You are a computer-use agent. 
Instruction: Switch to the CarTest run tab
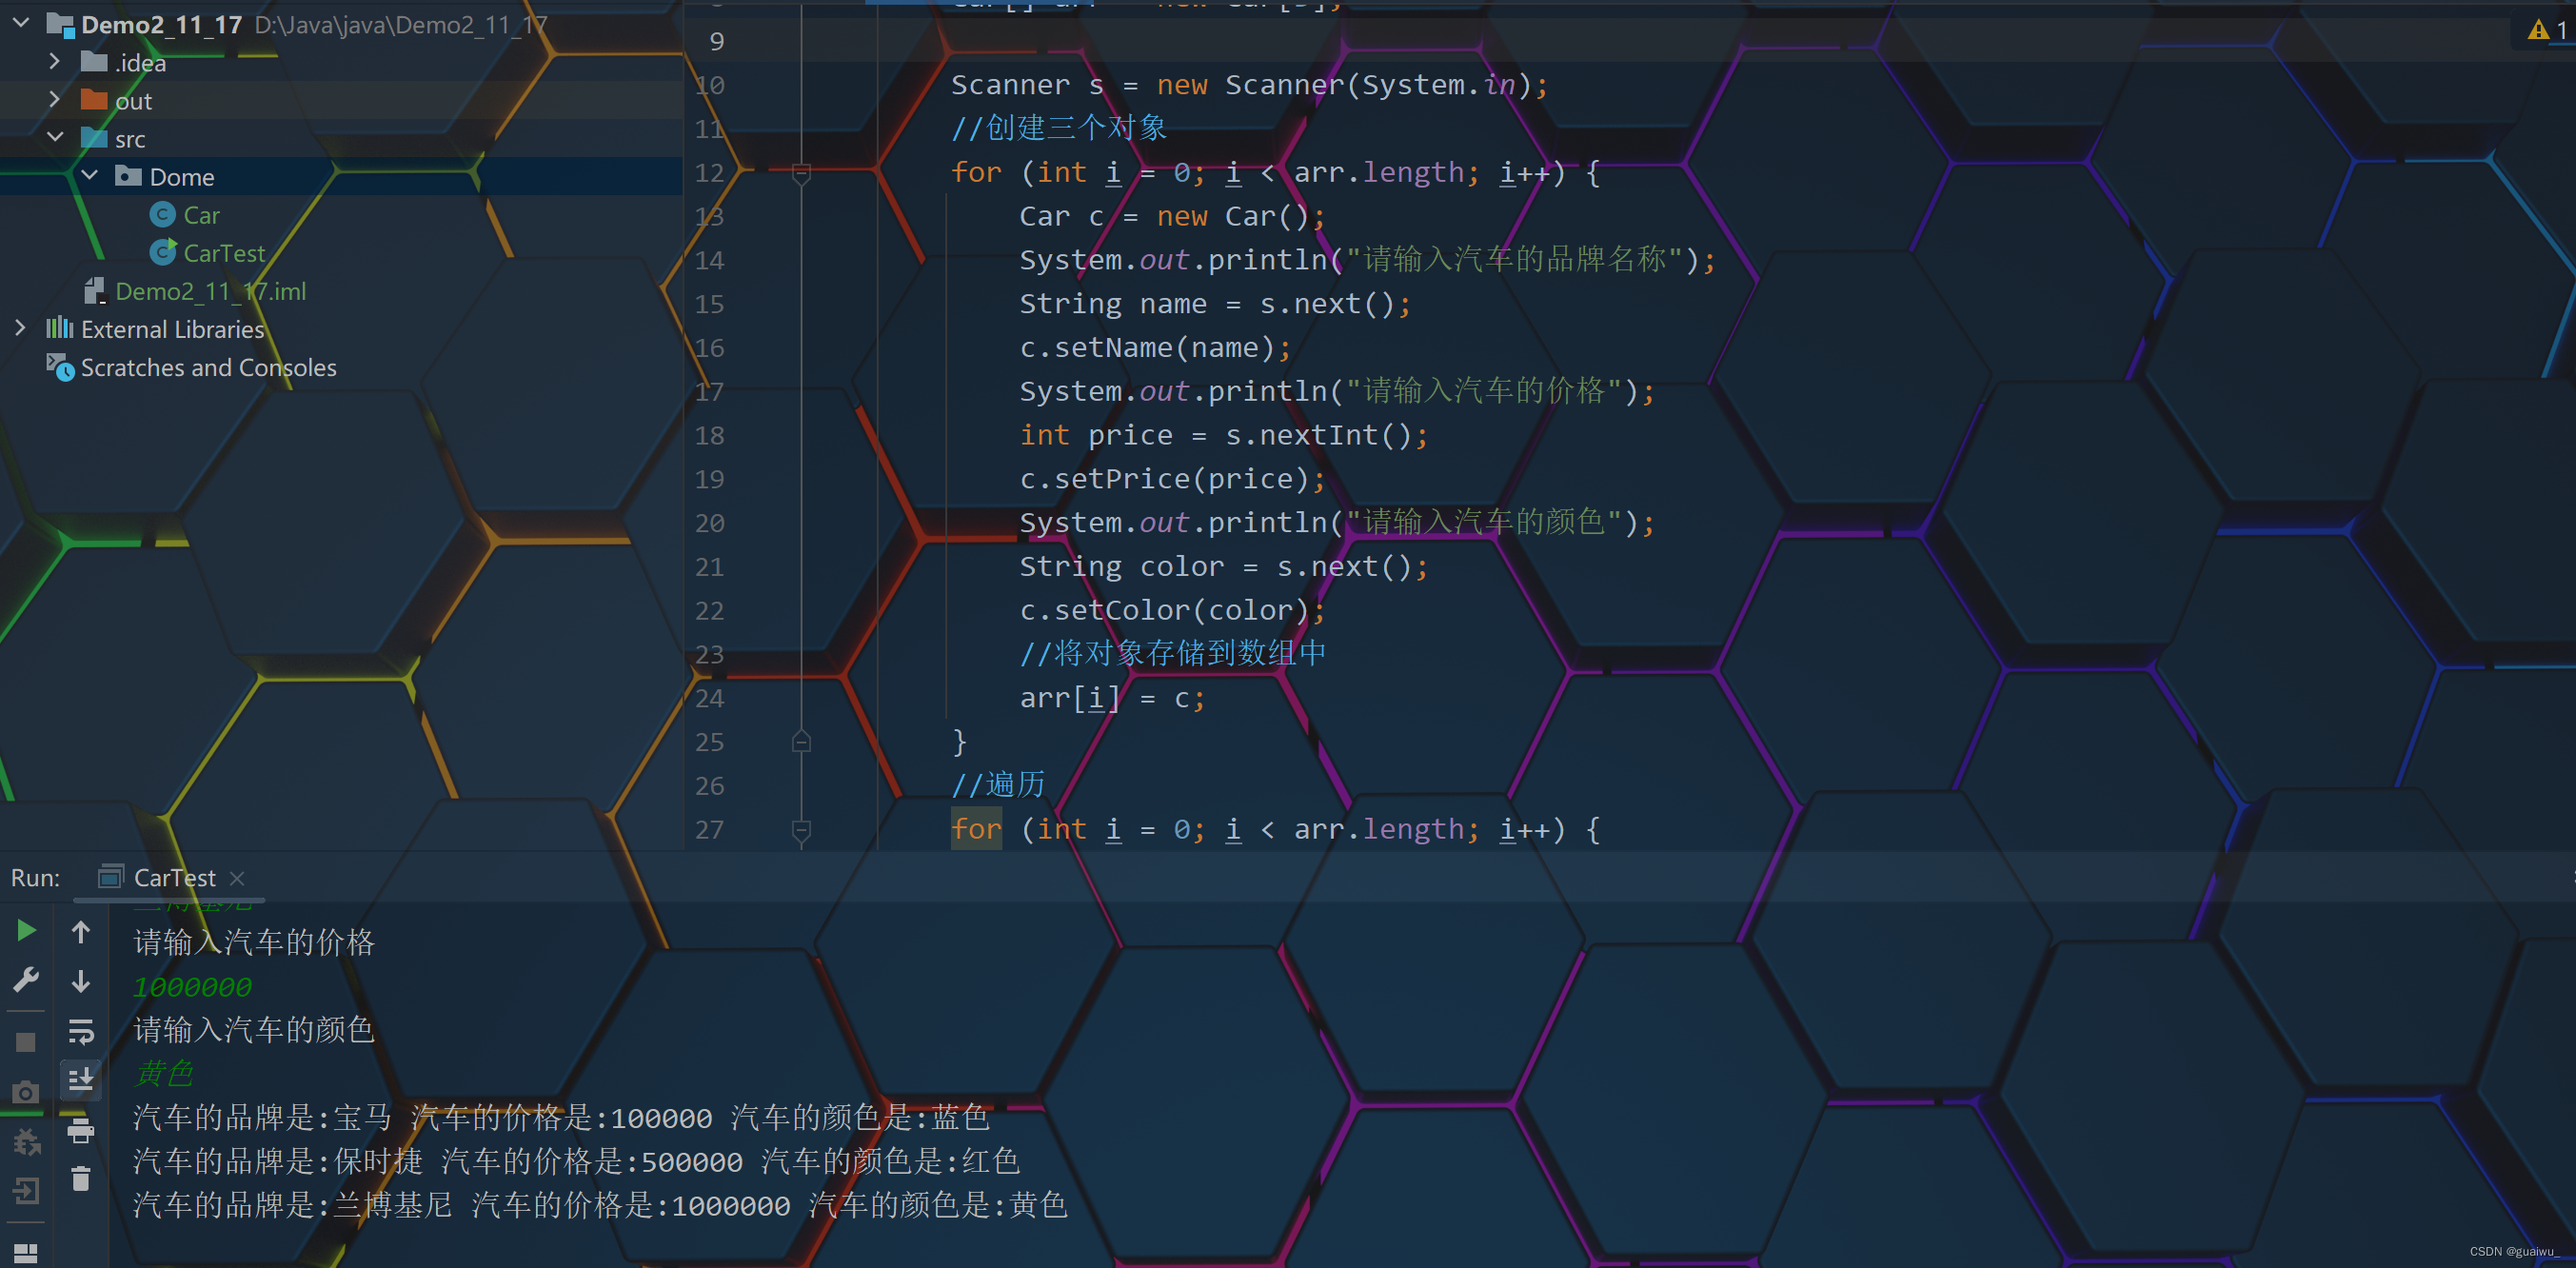click(173, 878)
